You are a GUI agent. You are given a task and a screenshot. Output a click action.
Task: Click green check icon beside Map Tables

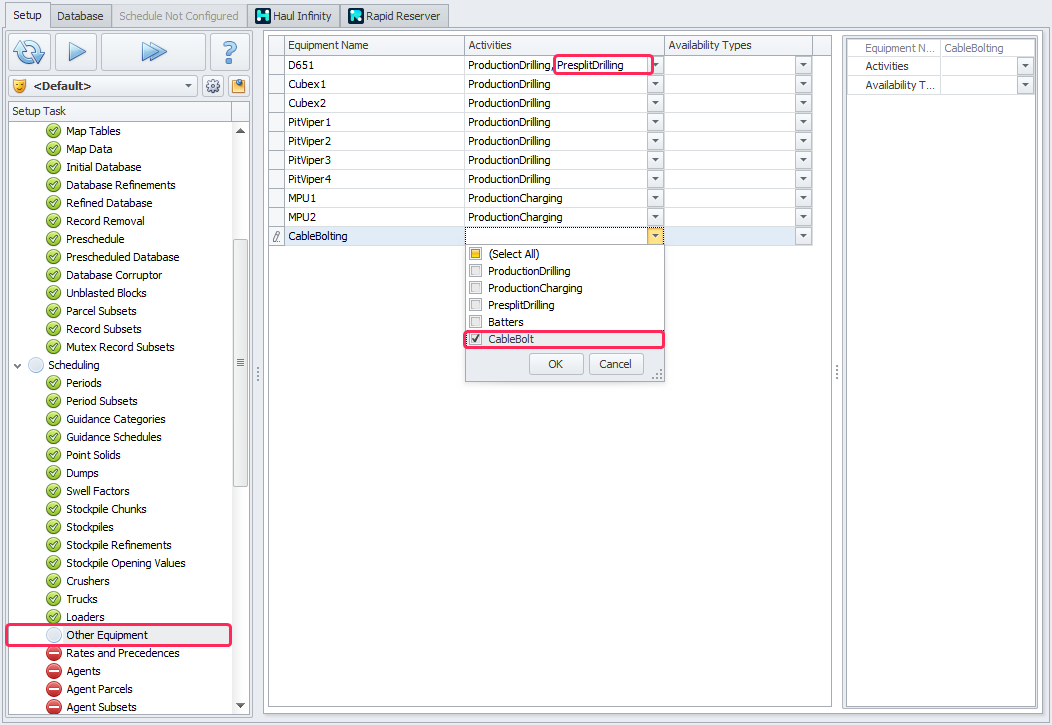[x=54, y=131]
